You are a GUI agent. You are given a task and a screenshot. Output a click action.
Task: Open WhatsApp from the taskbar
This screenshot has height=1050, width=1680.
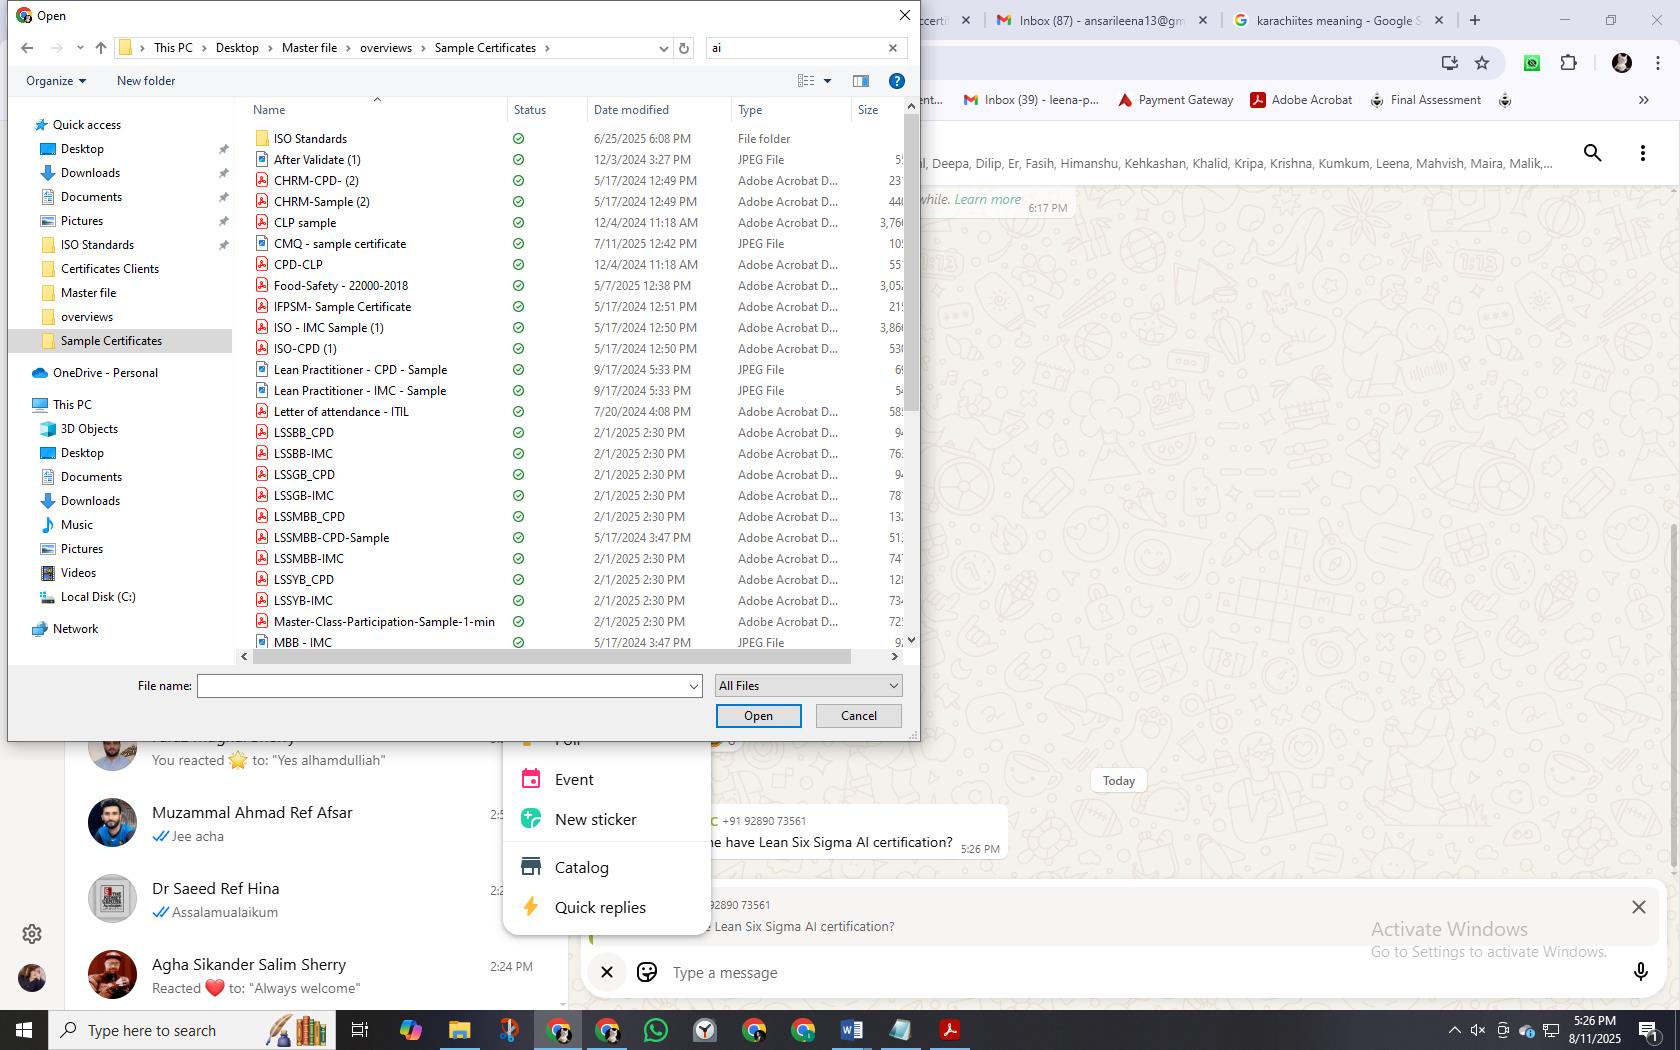[x=656, y=1030]
